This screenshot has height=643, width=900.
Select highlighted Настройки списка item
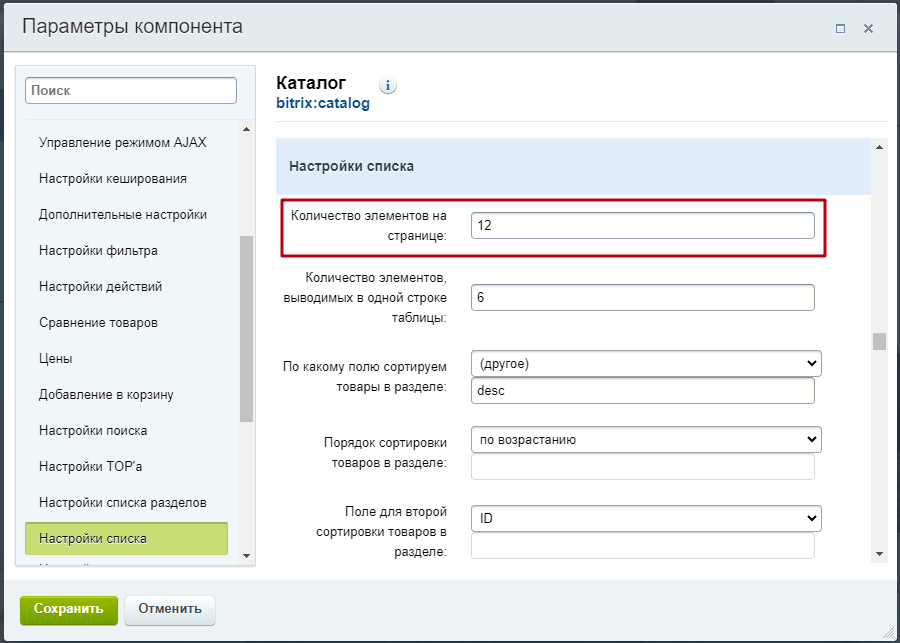click(x=126, y=539)
